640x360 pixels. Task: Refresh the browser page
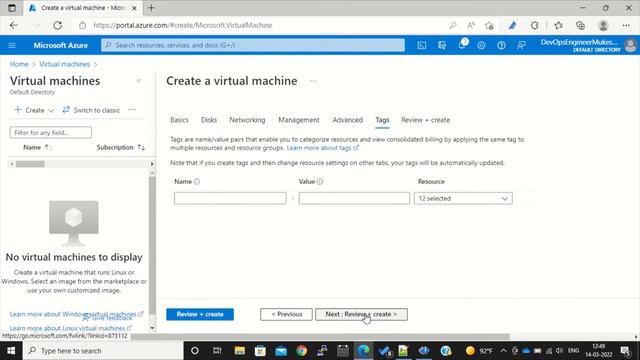[58, 25]
